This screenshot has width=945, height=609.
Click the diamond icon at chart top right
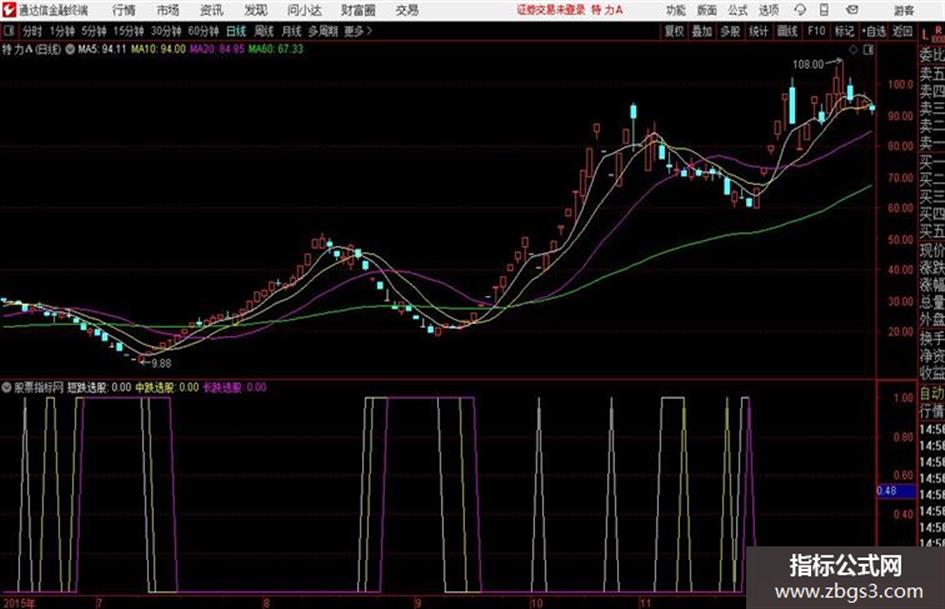tap(853, 50)
